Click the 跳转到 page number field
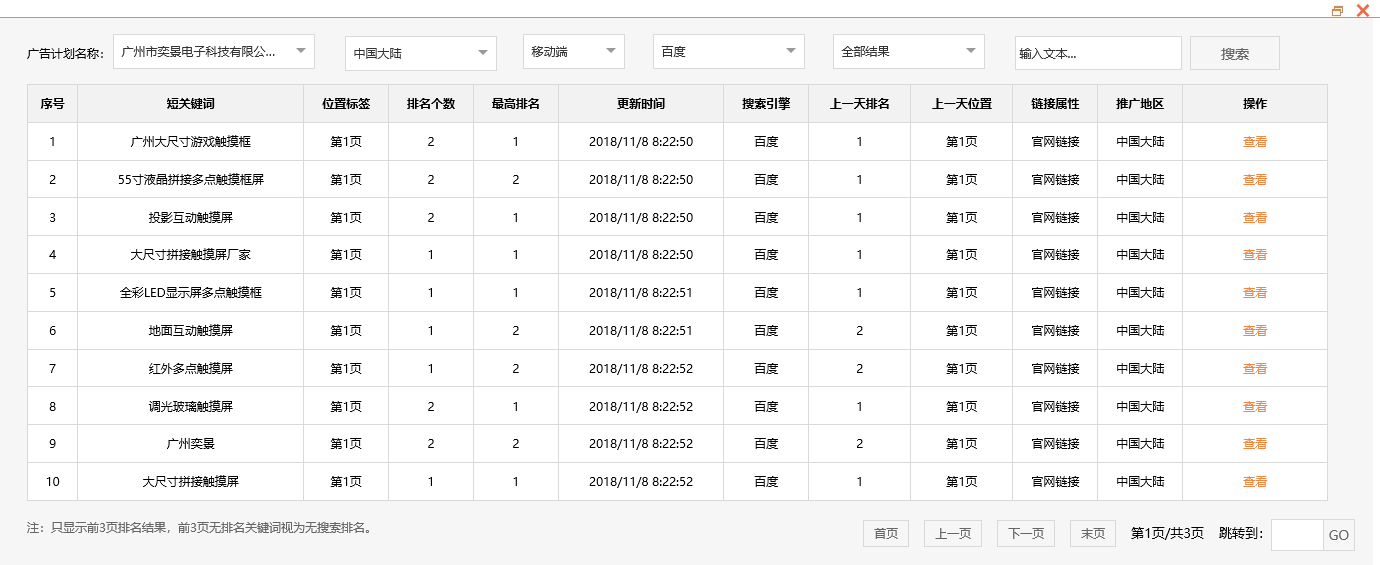The height and width of the screenshot is (565, 1380). [x=1297, y=535]
